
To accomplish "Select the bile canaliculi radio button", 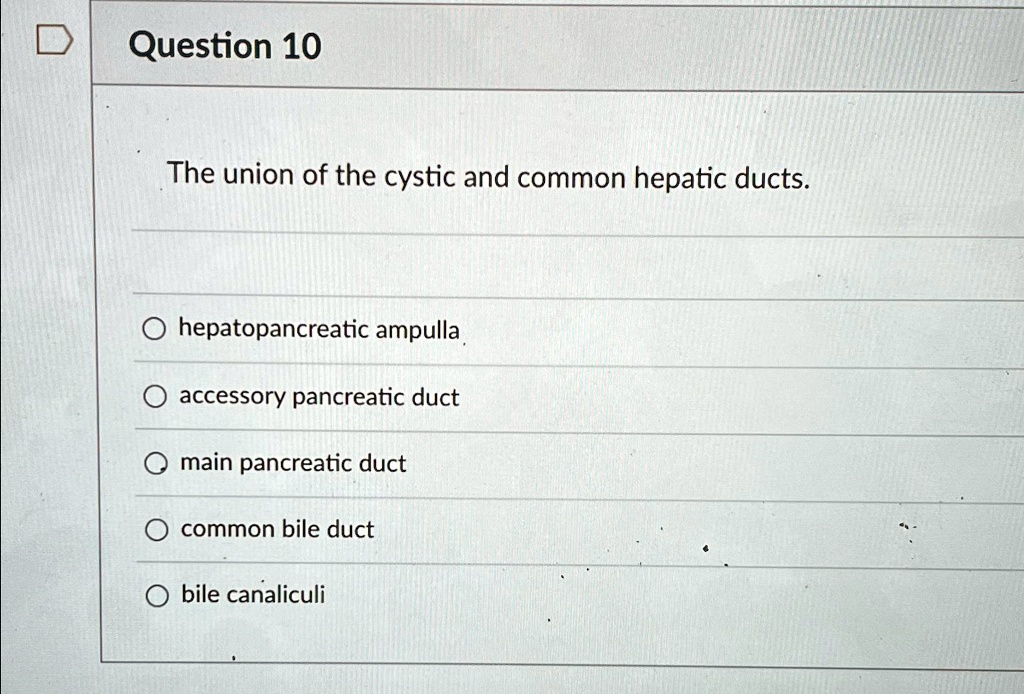I will [x=154, y=597].
